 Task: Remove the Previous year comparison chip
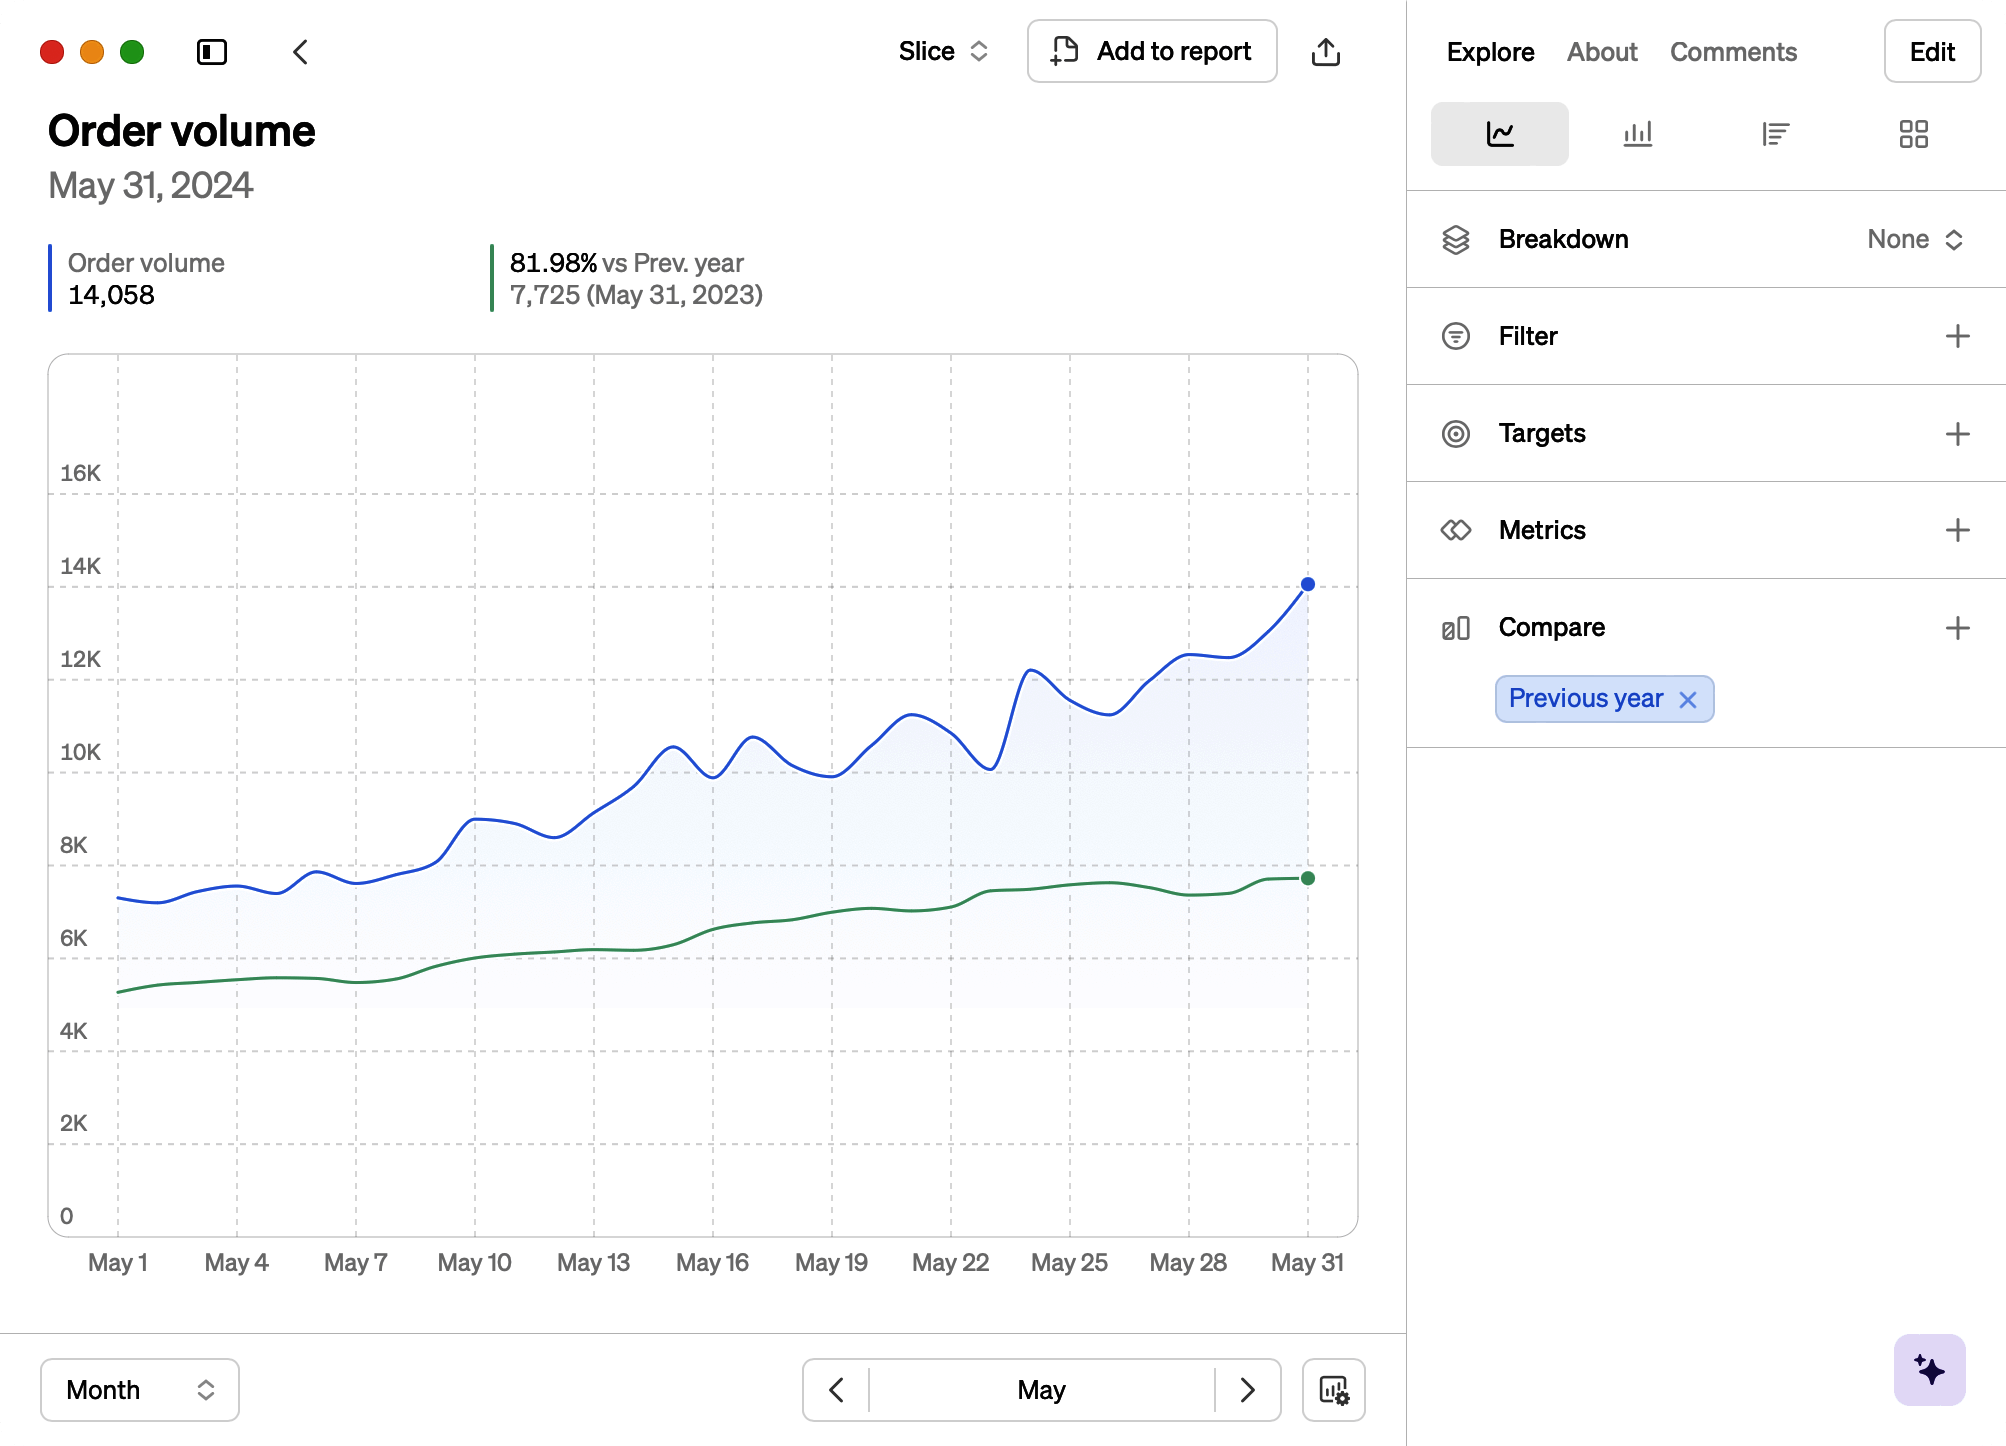[x=1688, y=700]
